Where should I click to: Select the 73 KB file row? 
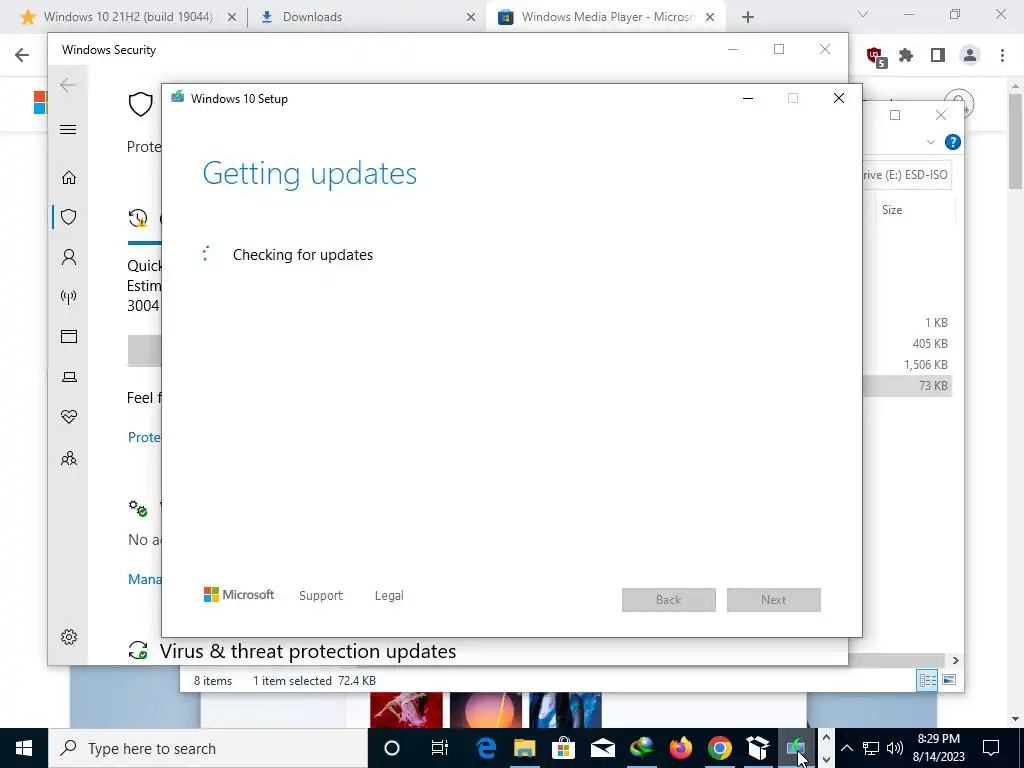coord(908,385)
